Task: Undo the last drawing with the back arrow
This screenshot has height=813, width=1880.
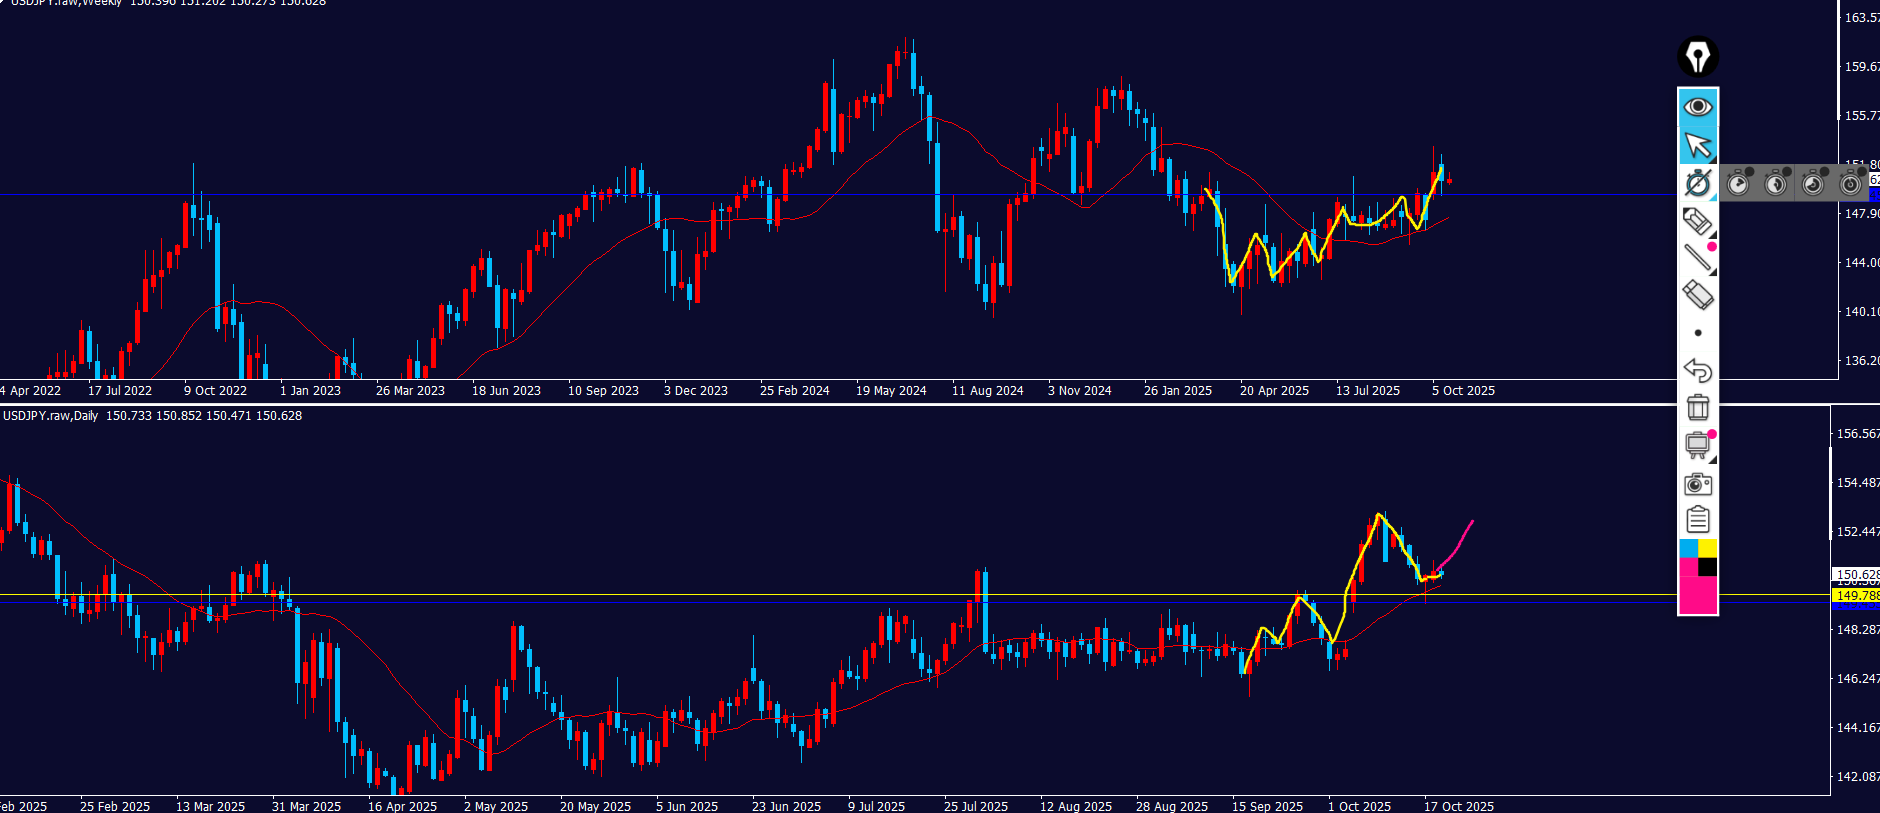Action: coord(1697,370)
